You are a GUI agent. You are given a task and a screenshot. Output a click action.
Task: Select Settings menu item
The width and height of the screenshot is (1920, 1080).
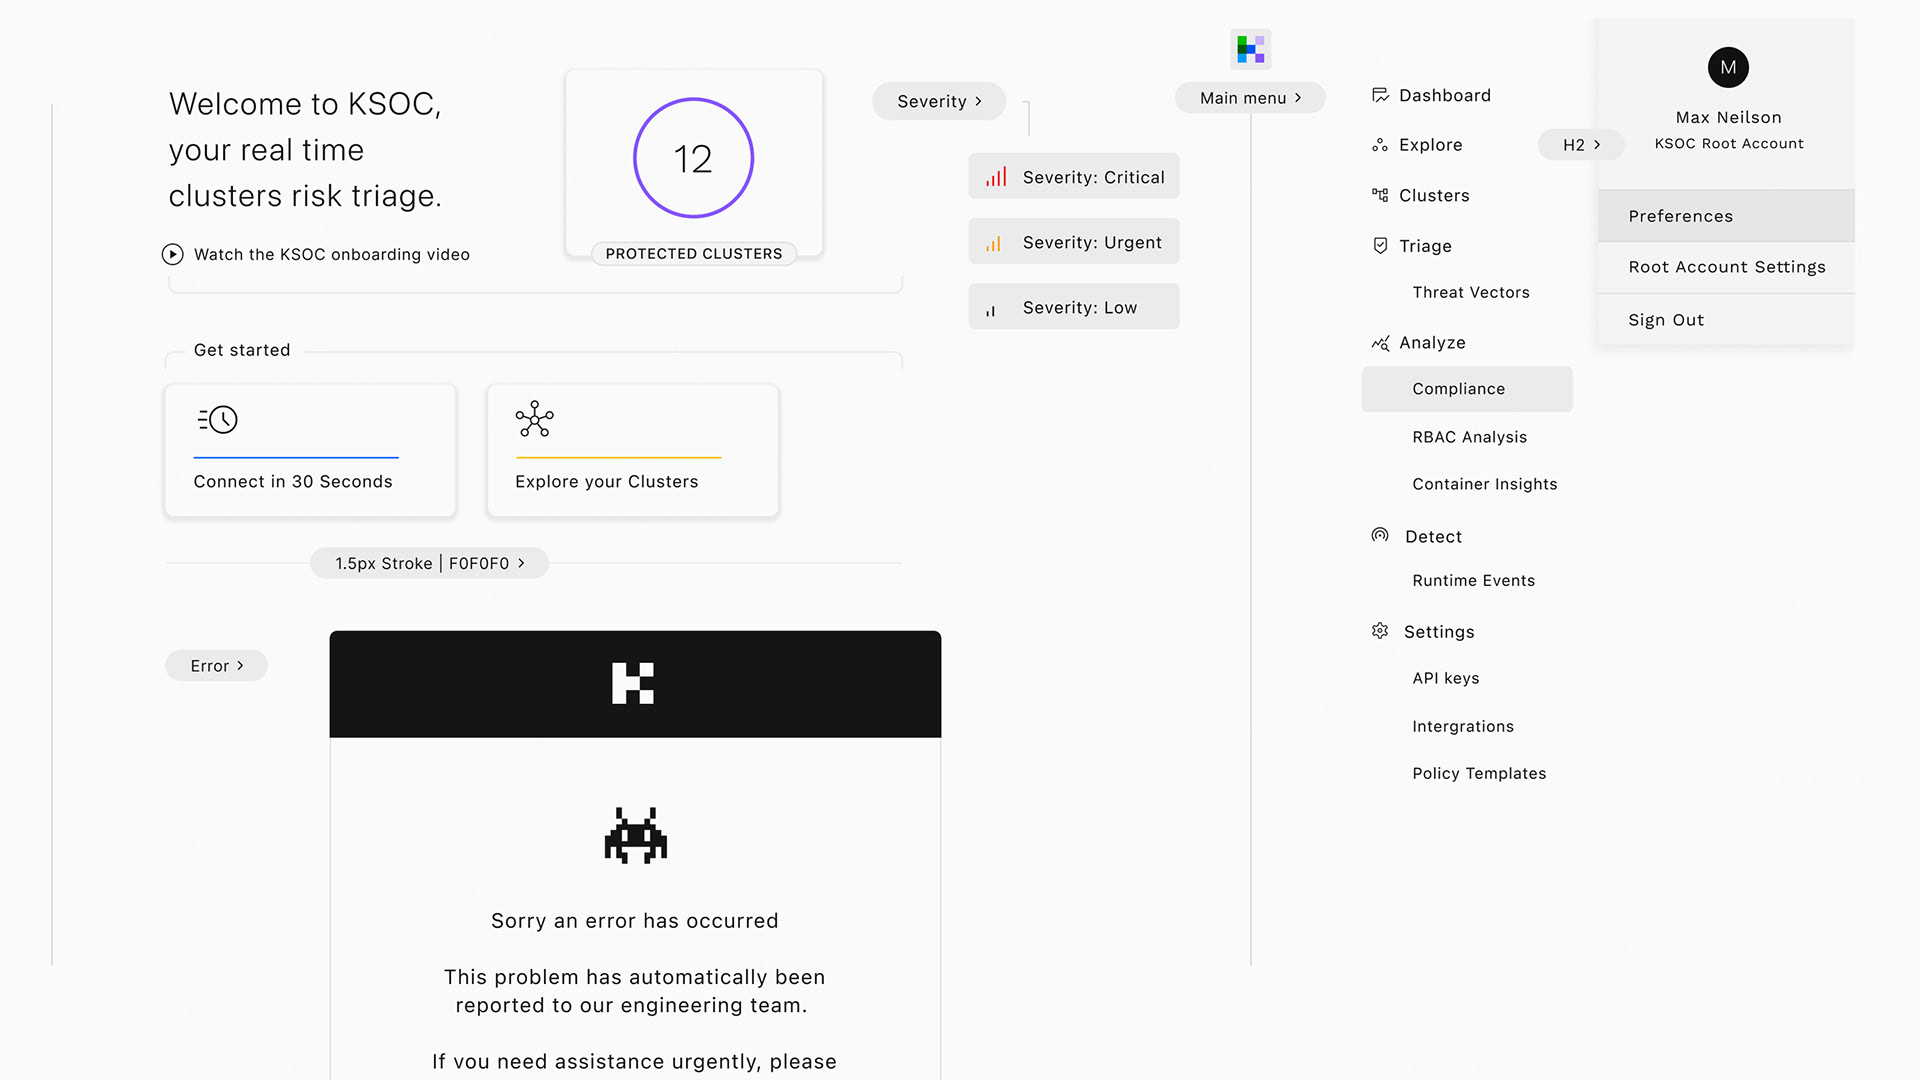(1439, 632)
